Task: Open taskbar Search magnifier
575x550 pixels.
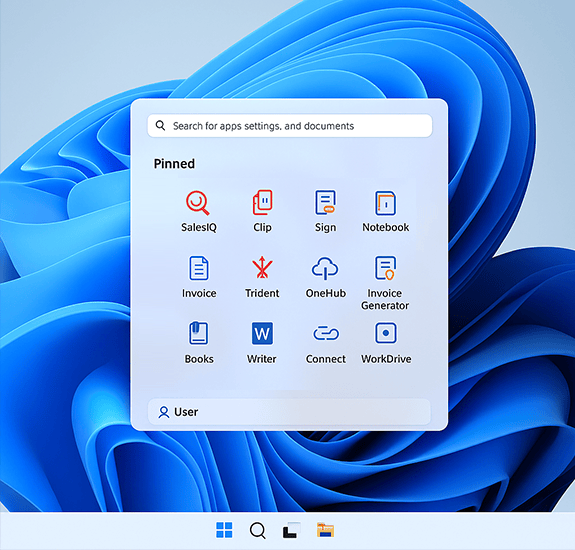Action: [x=257, y=530]
